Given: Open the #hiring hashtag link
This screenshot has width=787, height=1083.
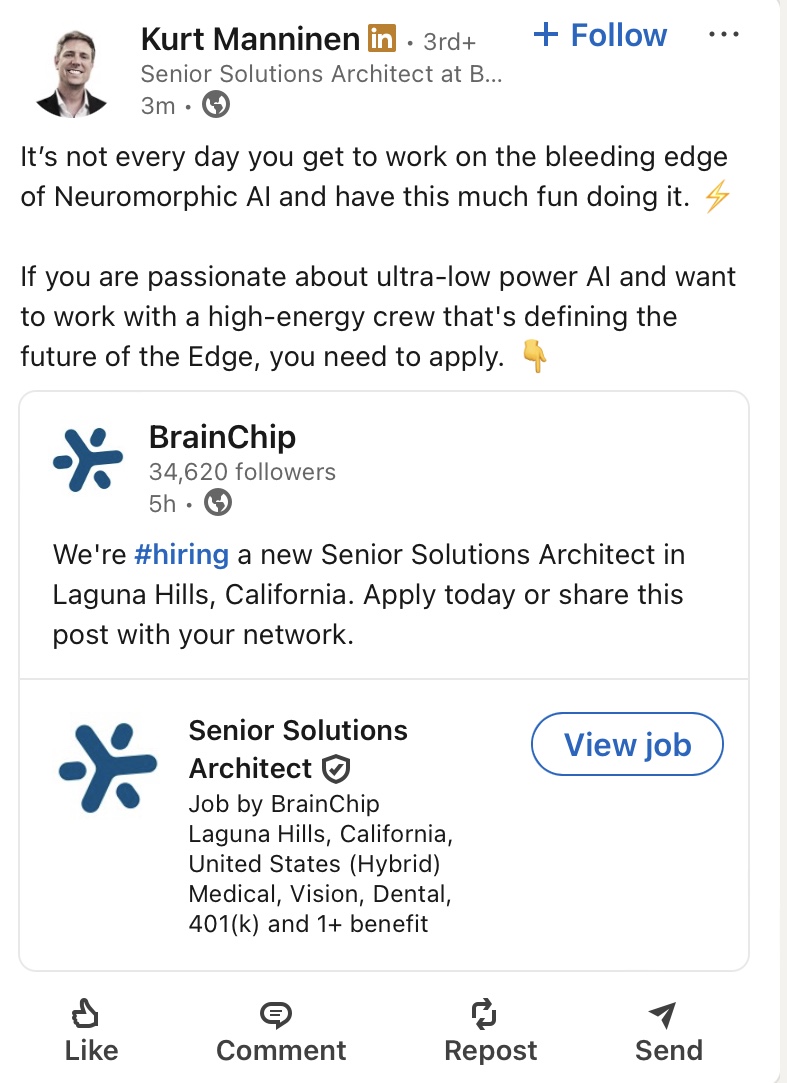Looking at the screenshot, I should point(180,554).
